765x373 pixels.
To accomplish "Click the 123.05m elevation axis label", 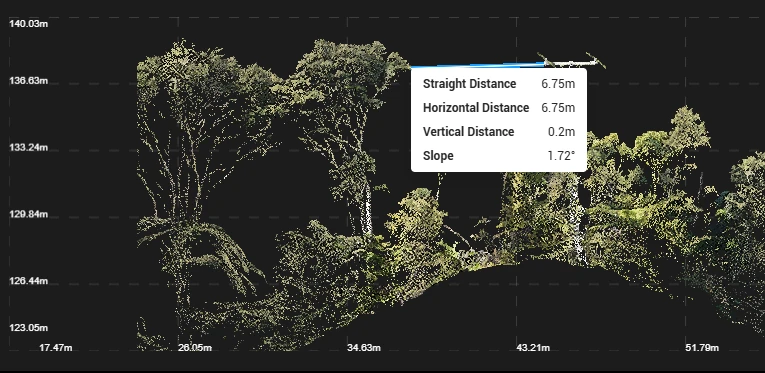I will pos(29,328).
